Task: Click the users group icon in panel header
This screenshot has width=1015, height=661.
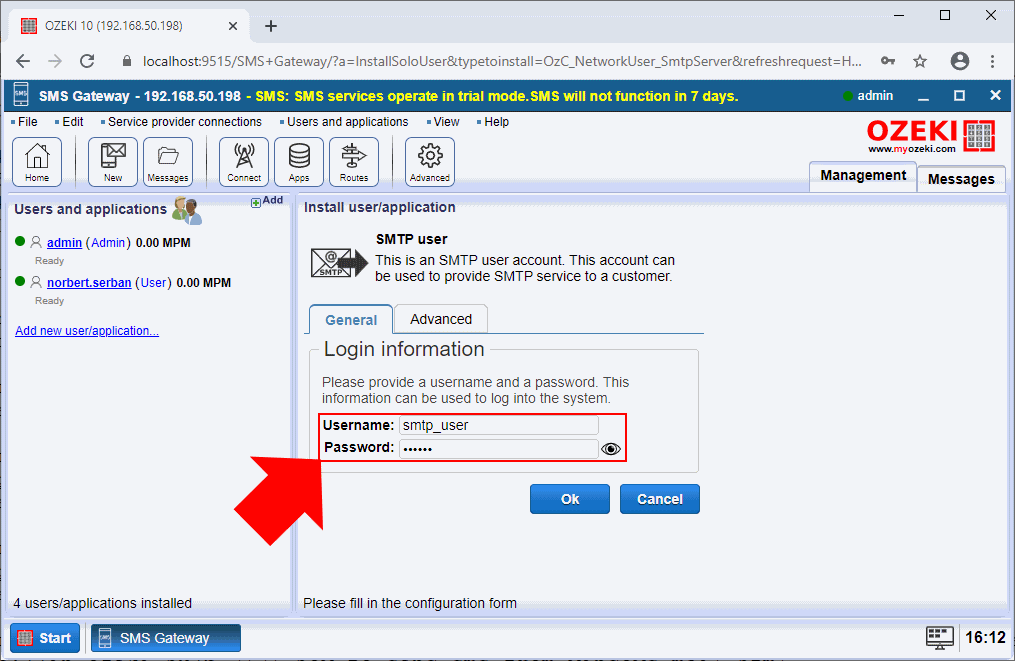Action: (x=187, y=210)
